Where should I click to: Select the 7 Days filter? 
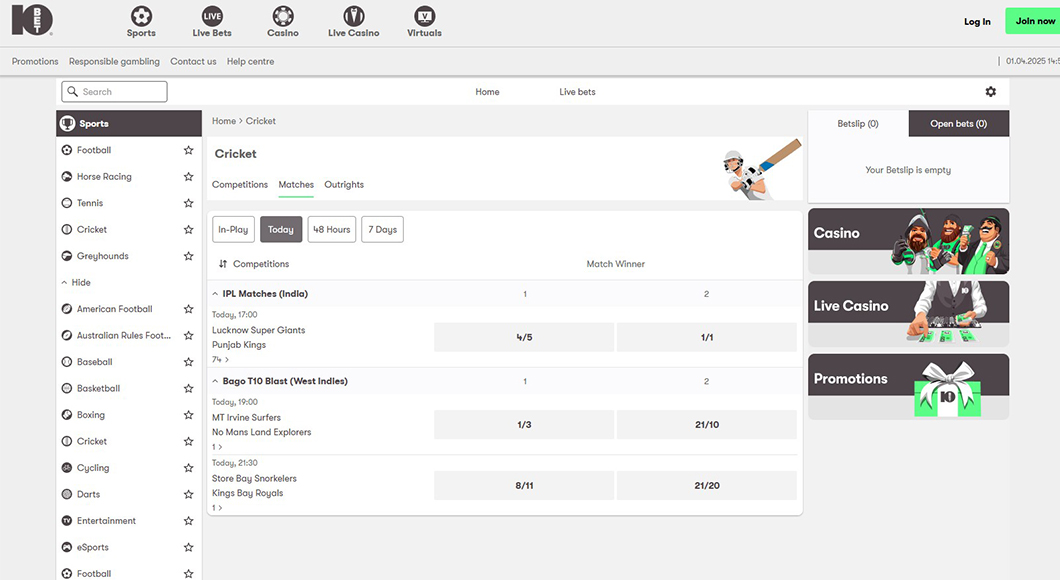(383, 229)
